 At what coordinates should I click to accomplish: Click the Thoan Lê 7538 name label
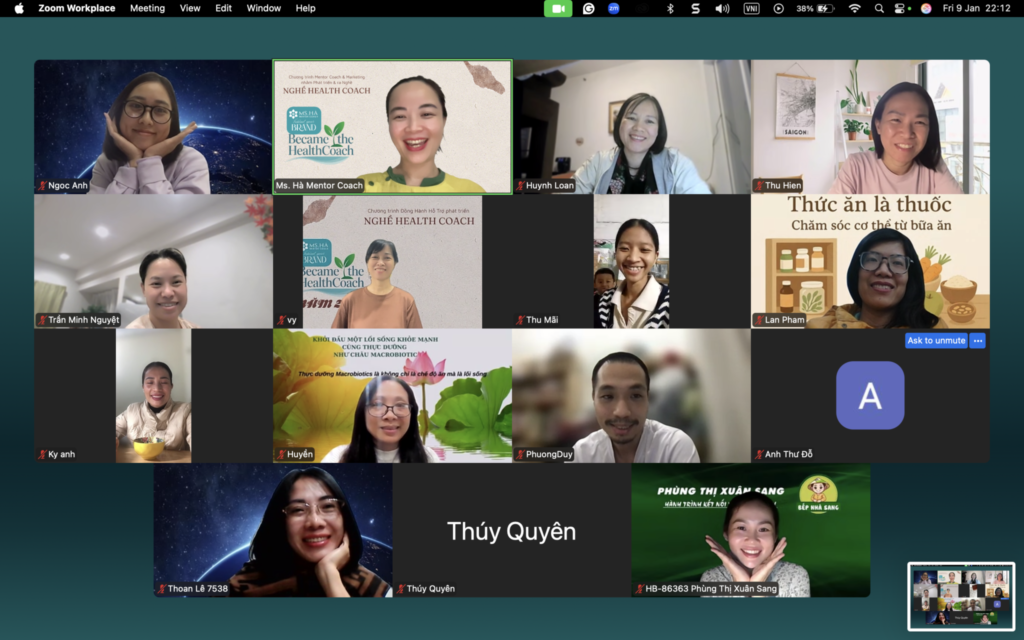point(193,589)
